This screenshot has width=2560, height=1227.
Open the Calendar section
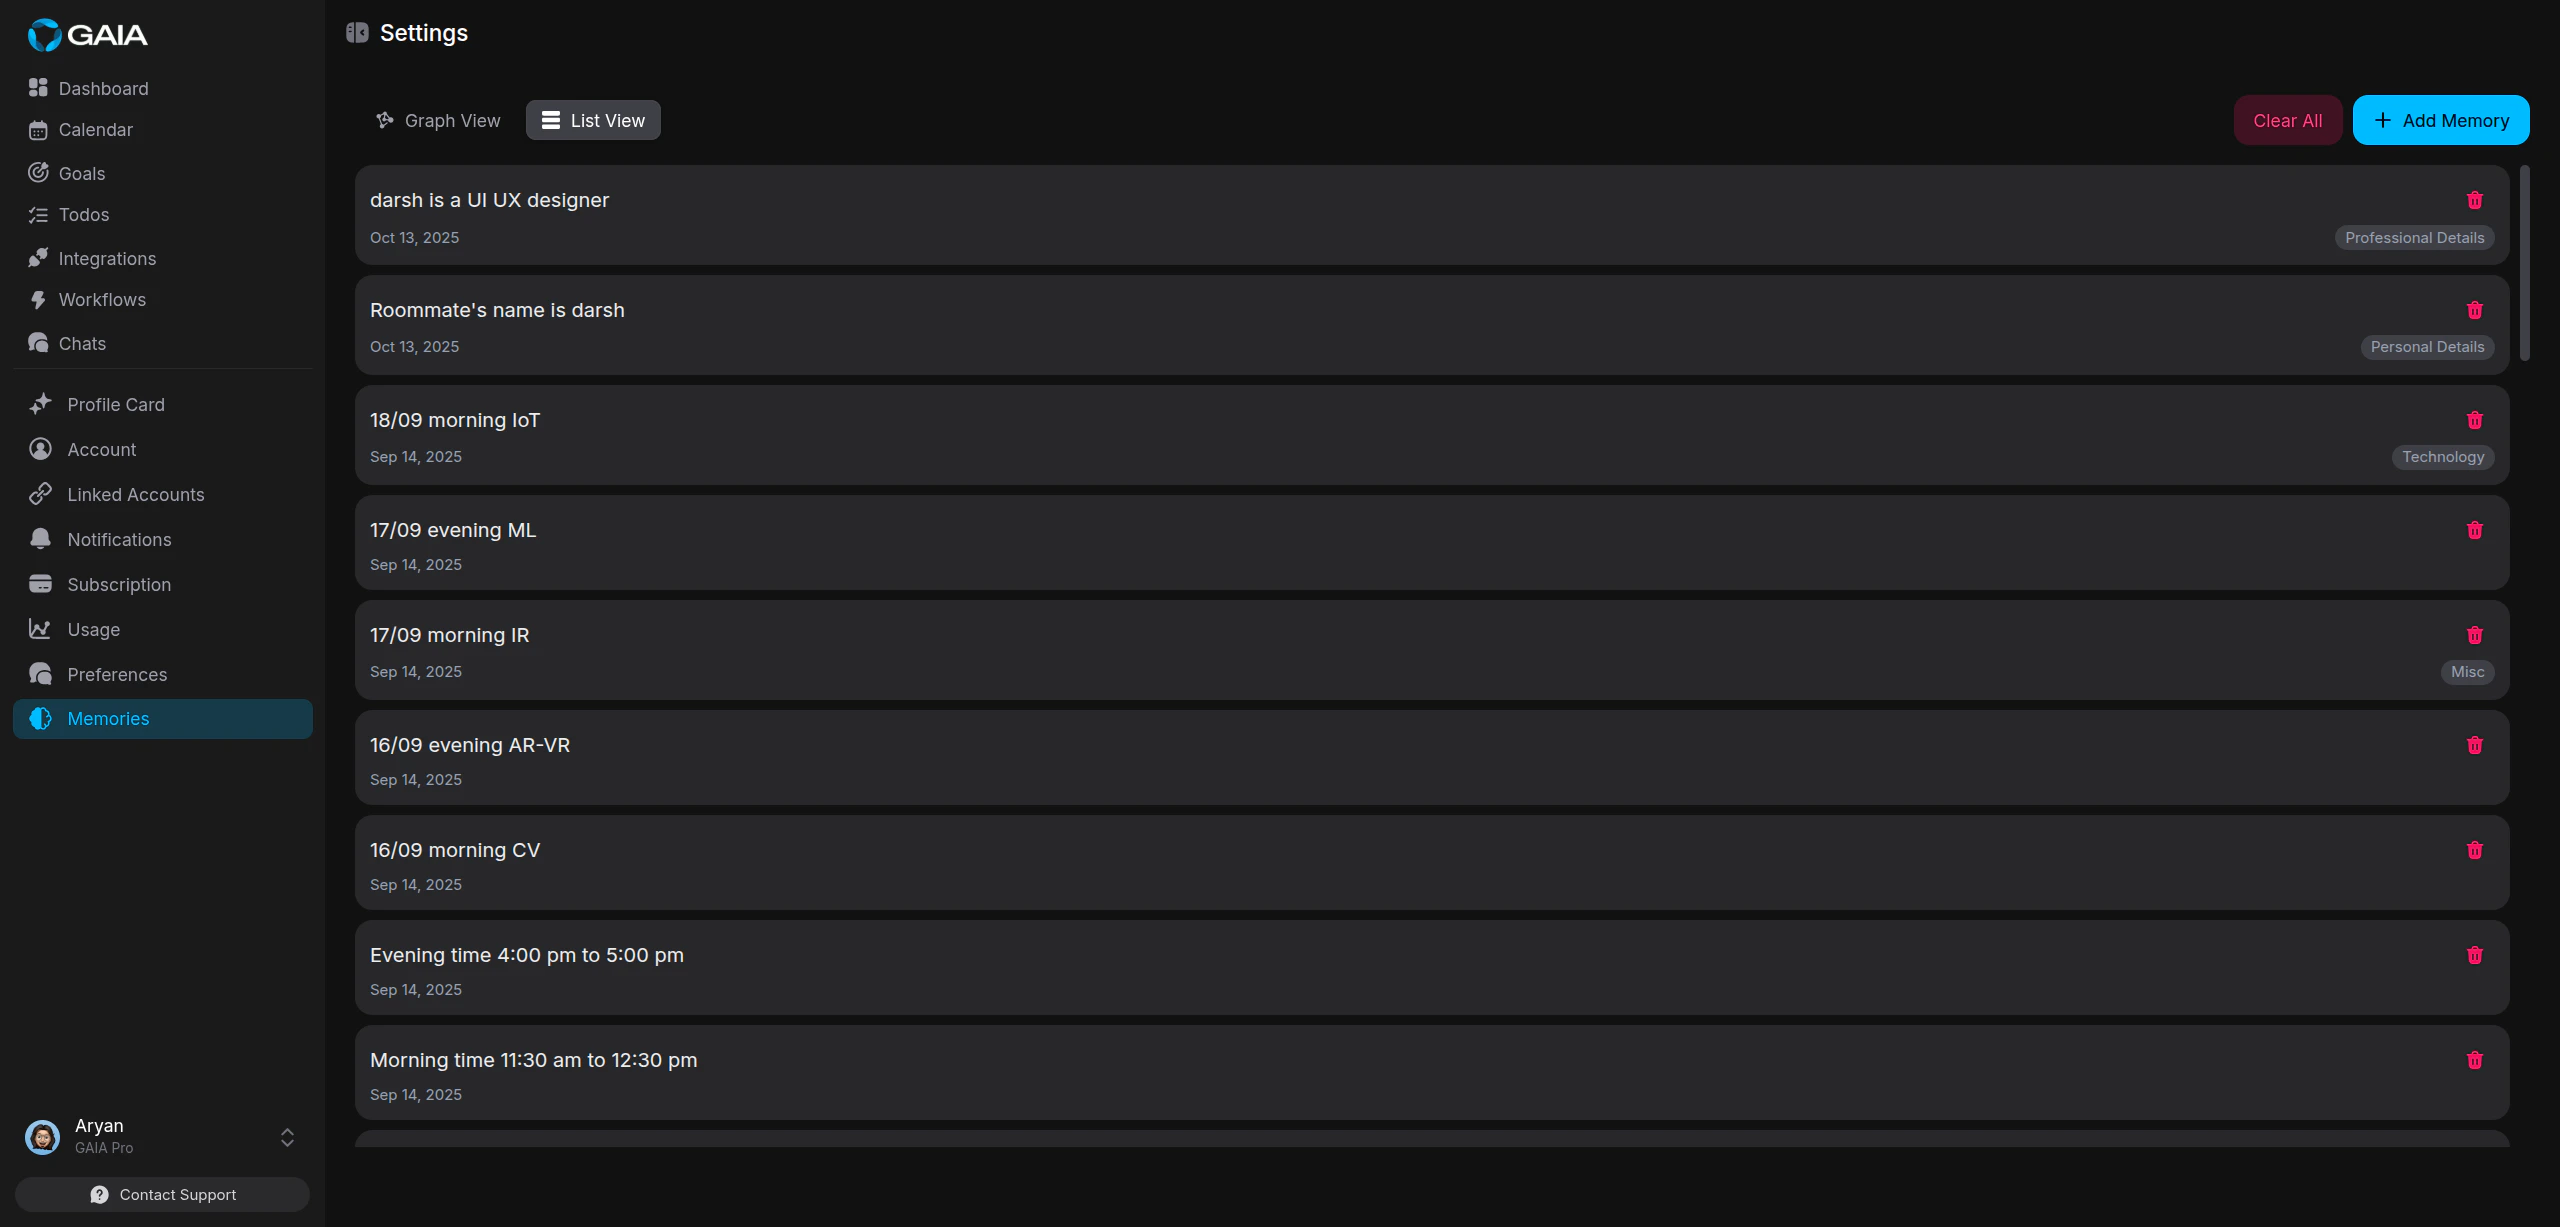pyautogui.click(x=95, y=129)
